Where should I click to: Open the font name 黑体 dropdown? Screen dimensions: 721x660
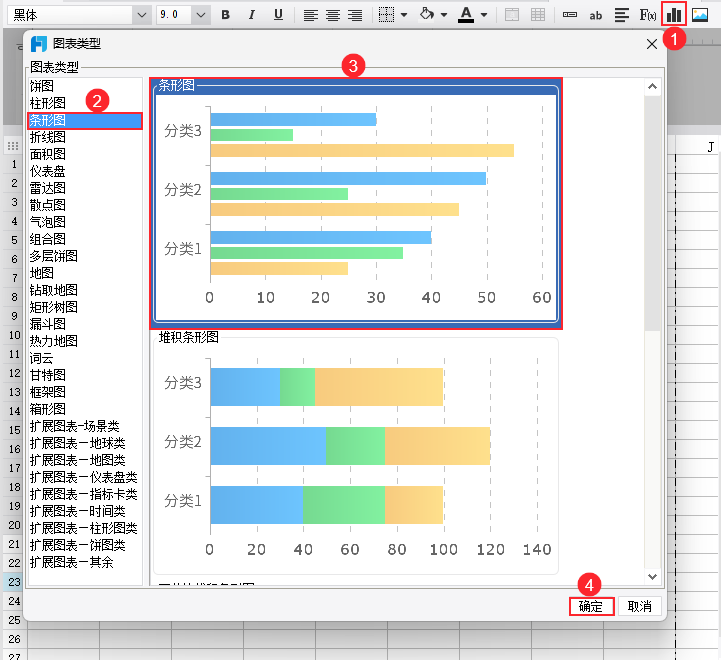coord(142,15)
